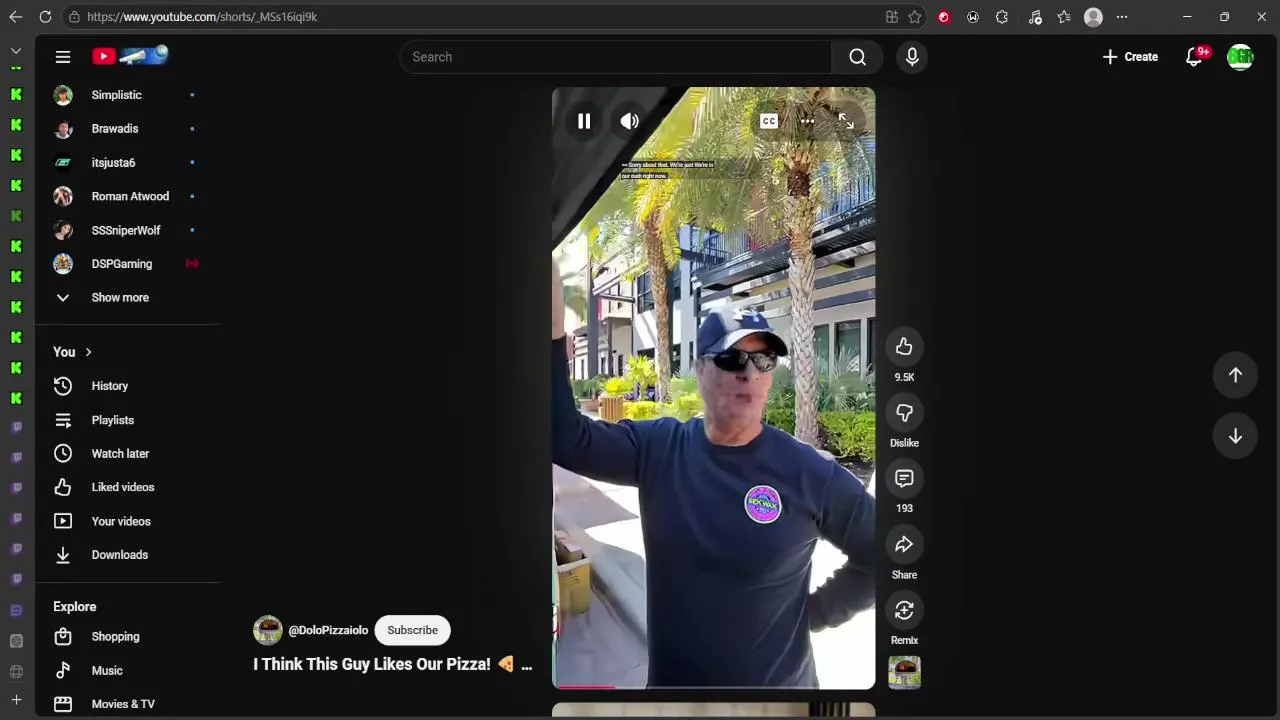The width and height of the screenshot is (1280, 720).
Task: Reload the current page
Action: point(45,17)
